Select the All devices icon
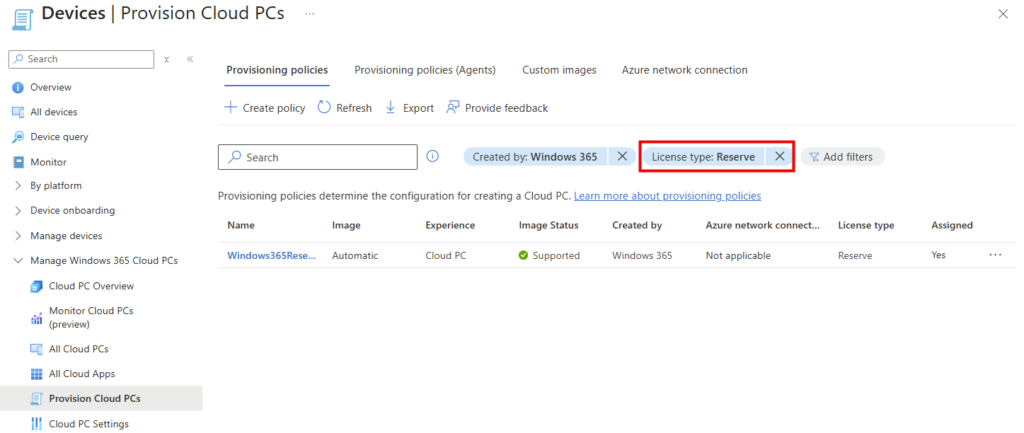This screenshot has height=433, width=1024. tap(18, 112)
